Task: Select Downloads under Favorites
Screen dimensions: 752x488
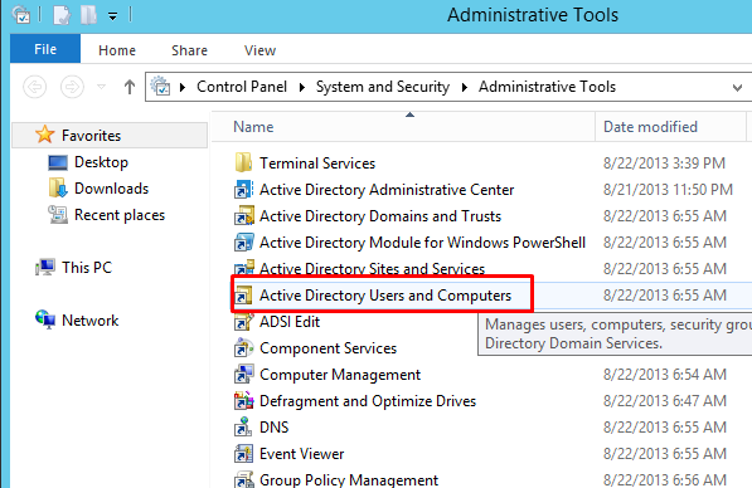Action: pyautogui.click(x=111, y=188)
